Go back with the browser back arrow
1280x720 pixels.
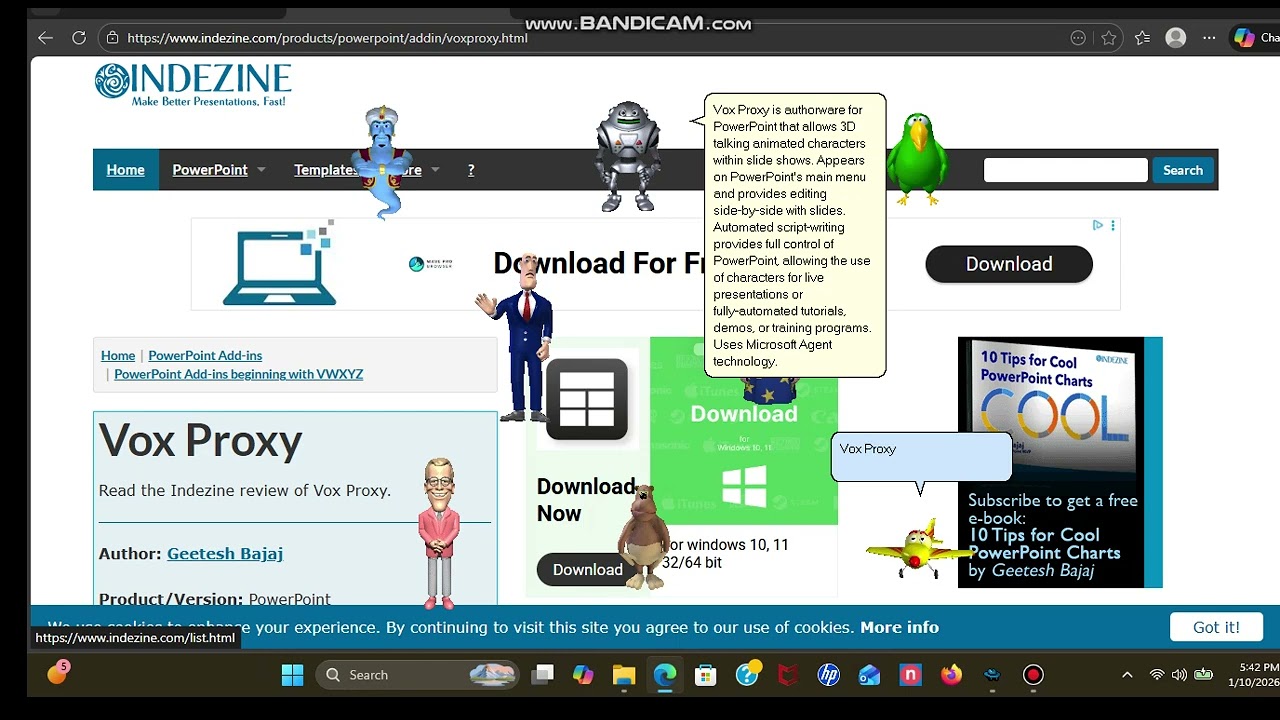[45, 38]
